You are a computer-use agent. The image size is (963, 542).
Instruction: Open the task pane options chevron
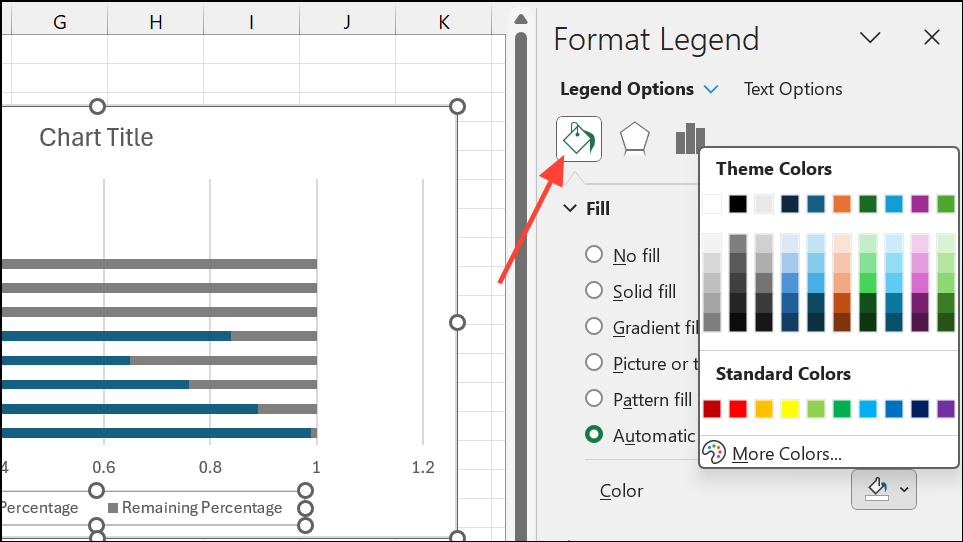tap(870, 38)
